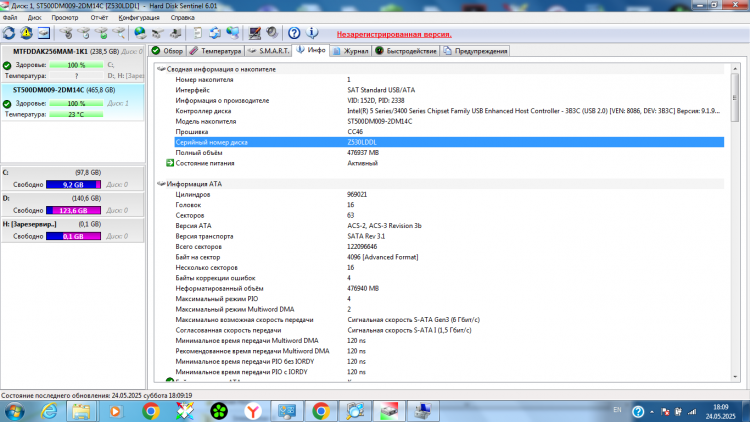750x422 pixels.
Task: Click the monitor with pencil configuration icon
Action: (254, 33)
